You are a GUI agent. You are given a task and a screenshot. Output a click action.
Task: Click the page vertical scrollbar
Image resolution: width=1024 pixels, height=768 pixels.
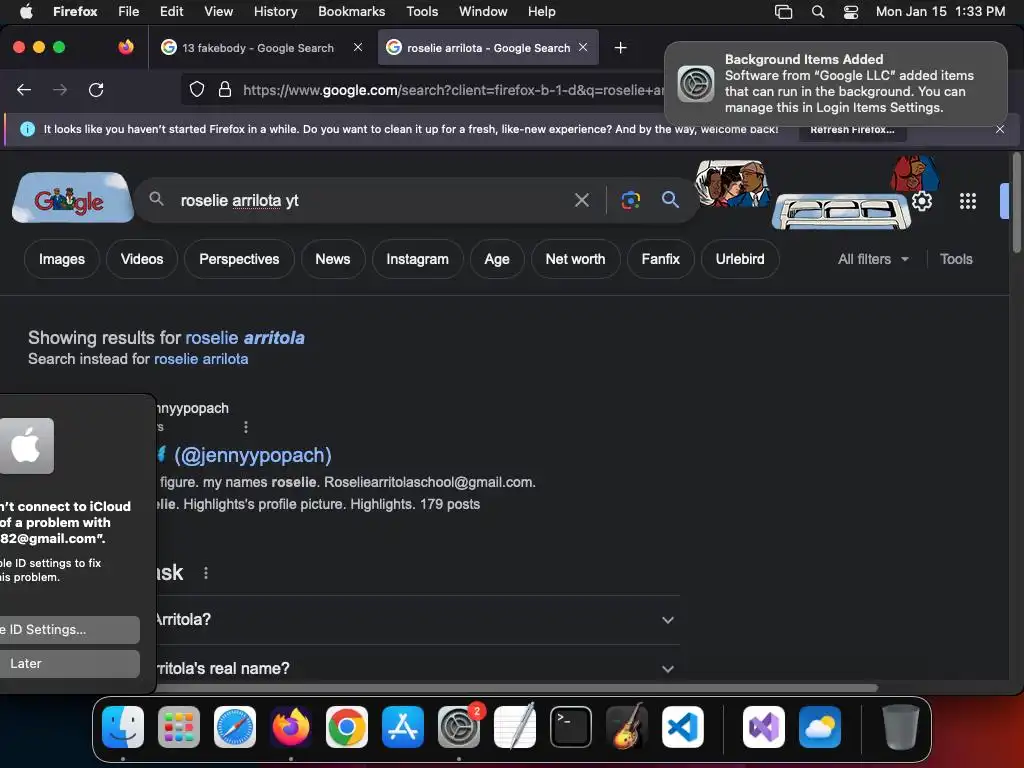point(1016,203)
